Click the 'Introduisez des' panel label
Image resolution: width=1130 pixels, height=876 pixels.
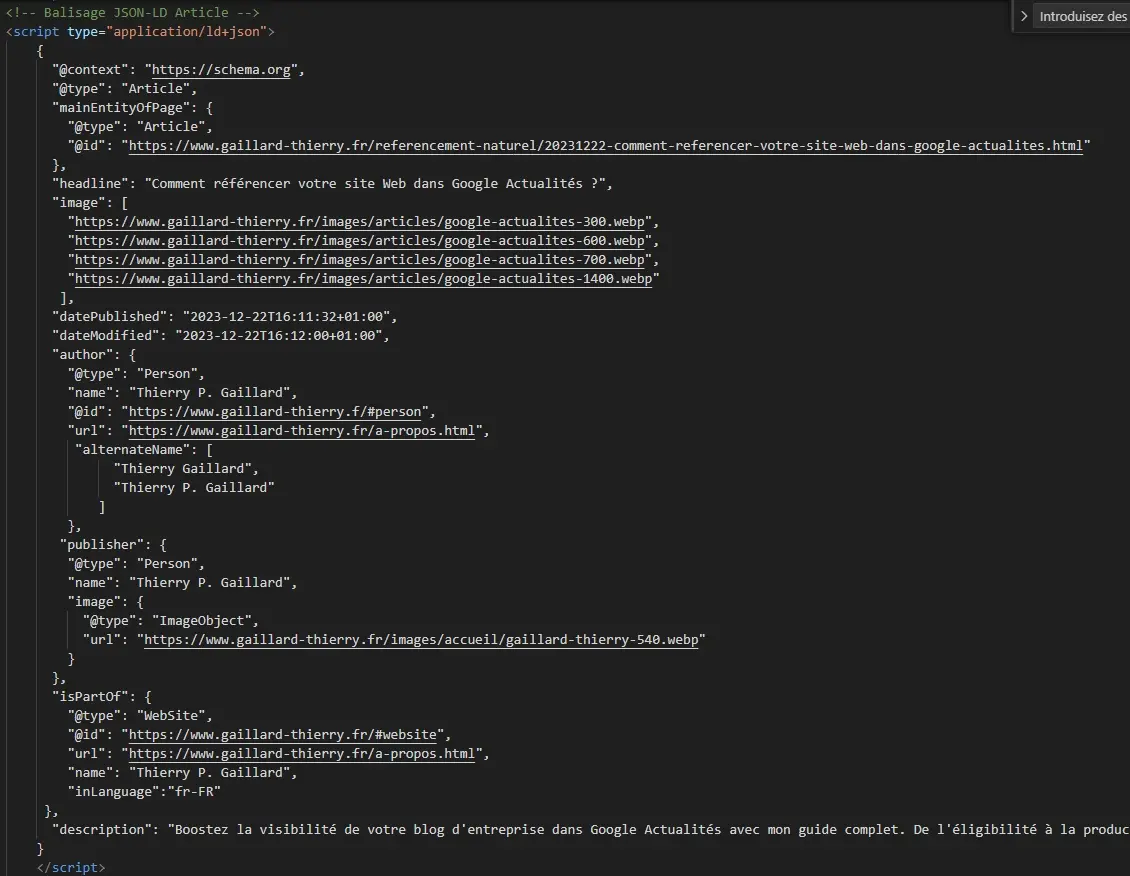tap(1083, 17)
